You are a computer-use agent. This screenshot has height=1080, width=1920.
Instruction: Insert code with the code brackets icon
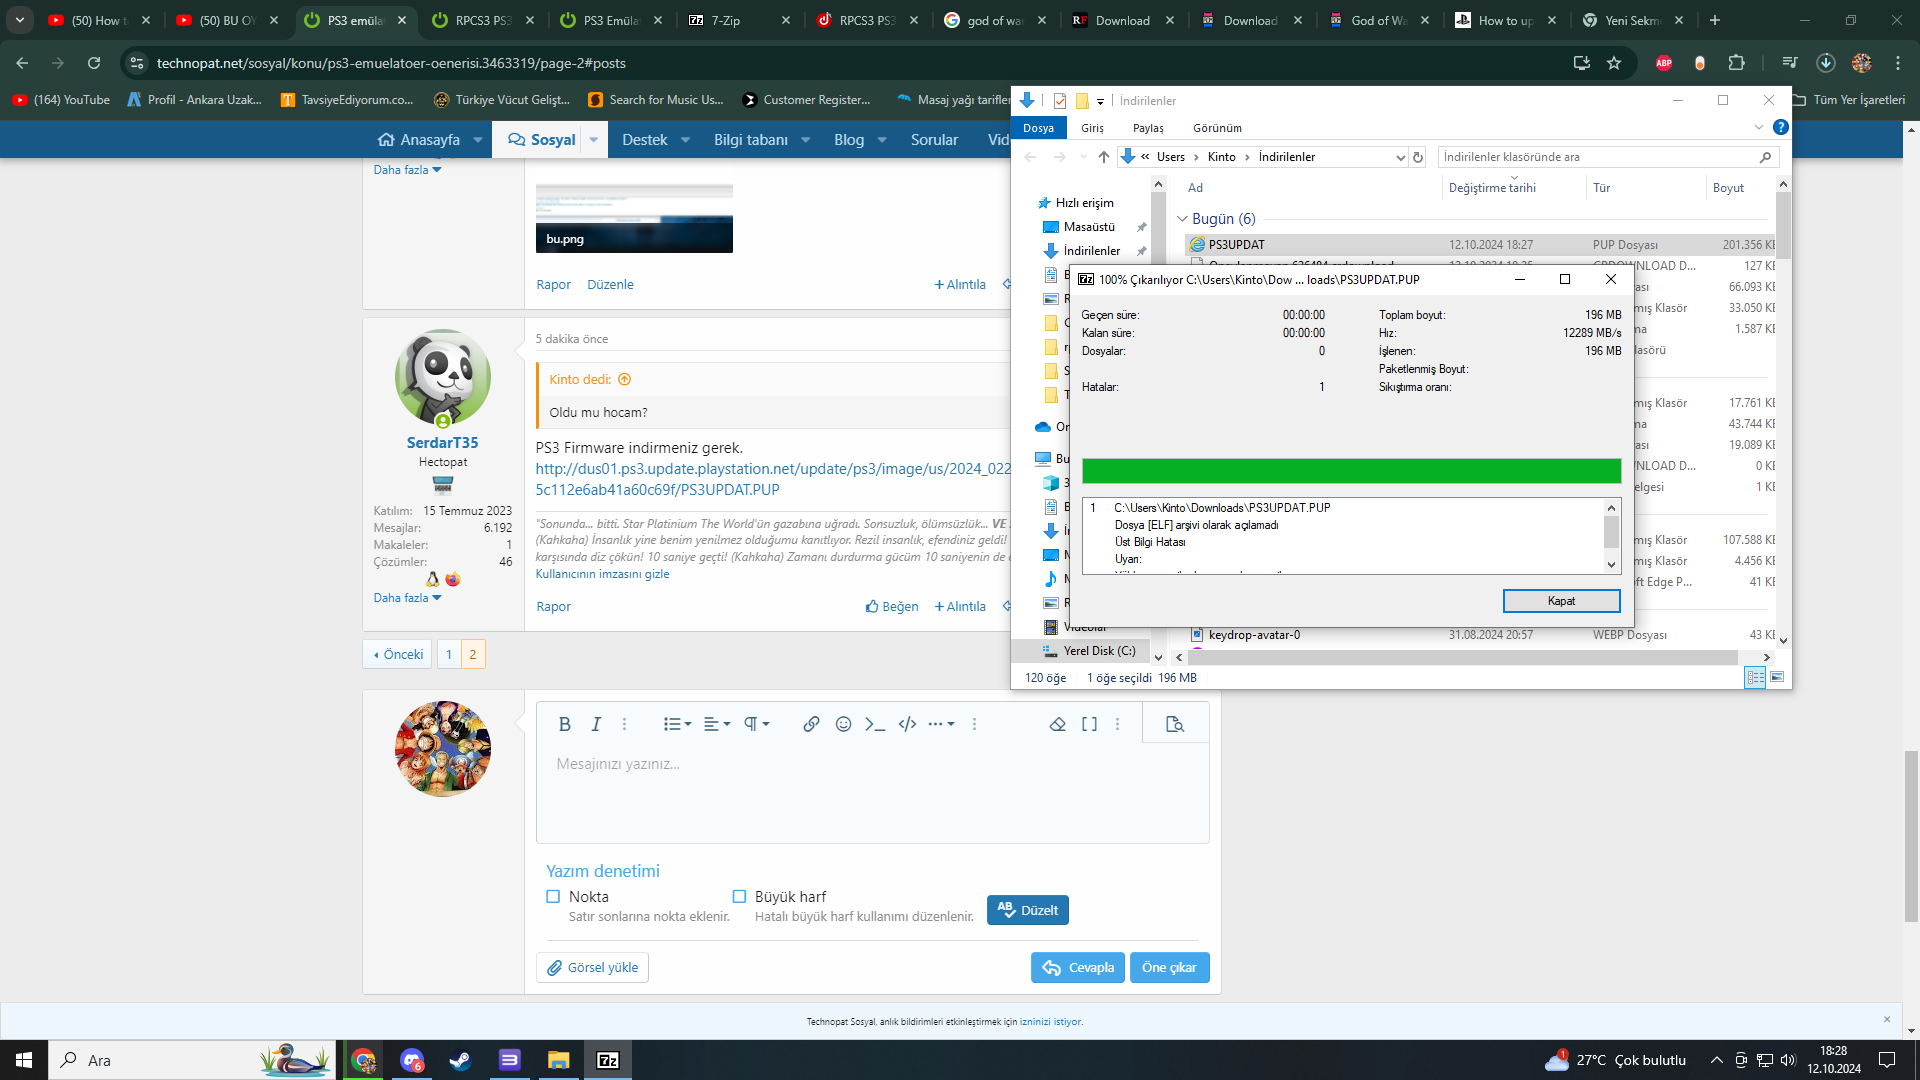(907, 724)
